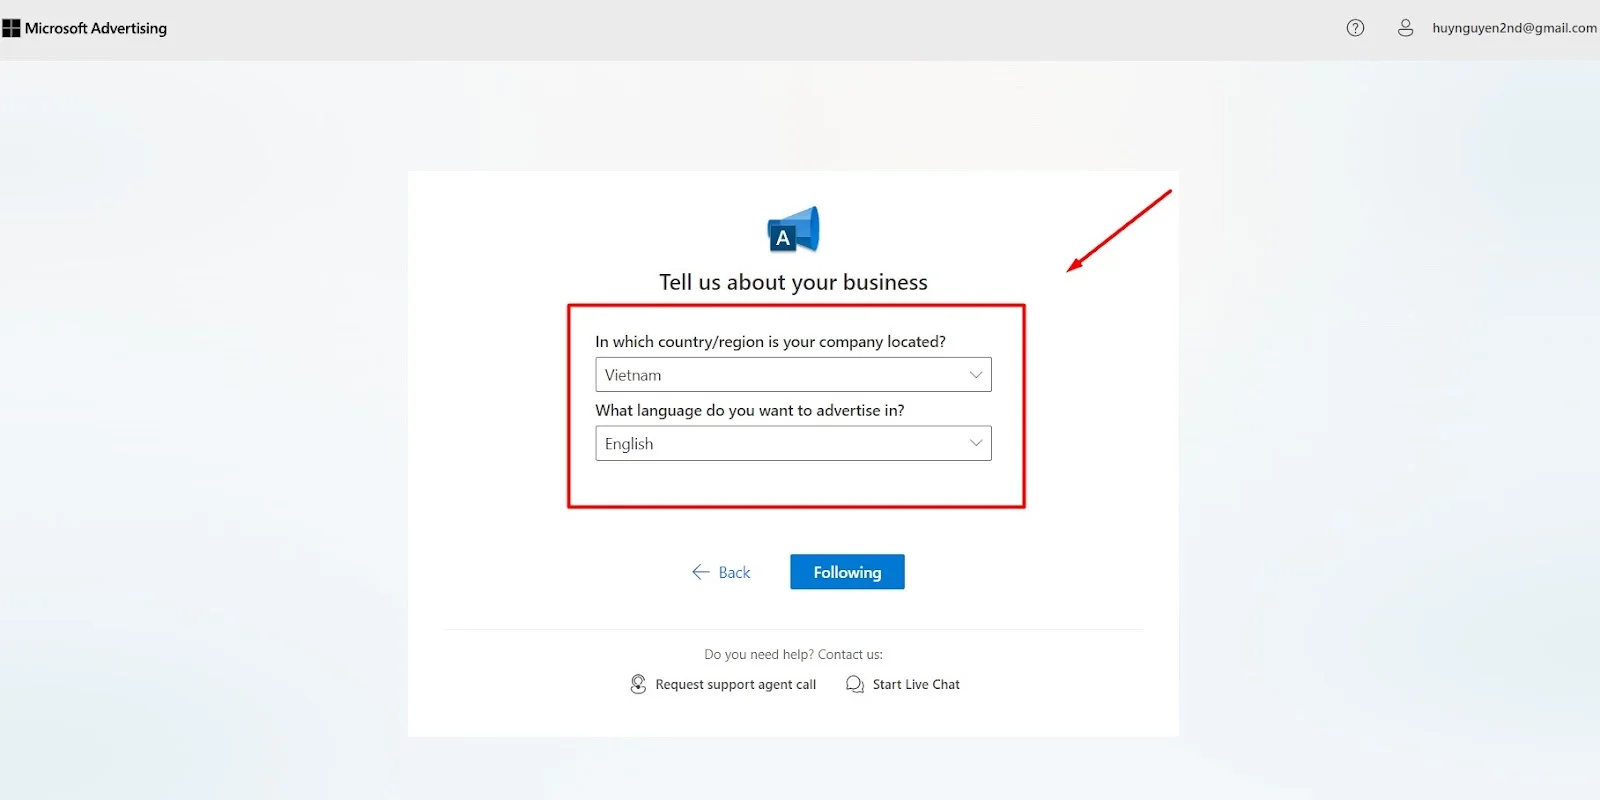
Task: Click 'Do you need help? Contact us:' text
Action: point(793,654)
